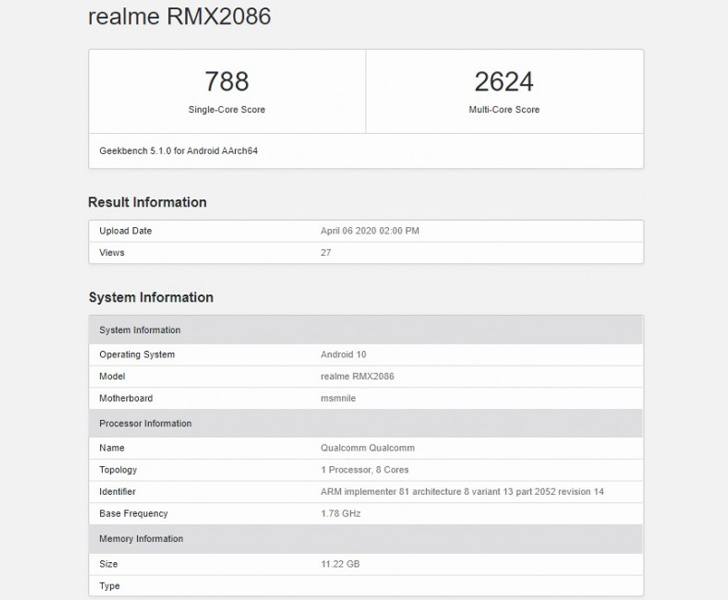The height and width of the screenshot is (600, 728).
Task: Select the msmnile motherboard value
Action: click(338, 398)
